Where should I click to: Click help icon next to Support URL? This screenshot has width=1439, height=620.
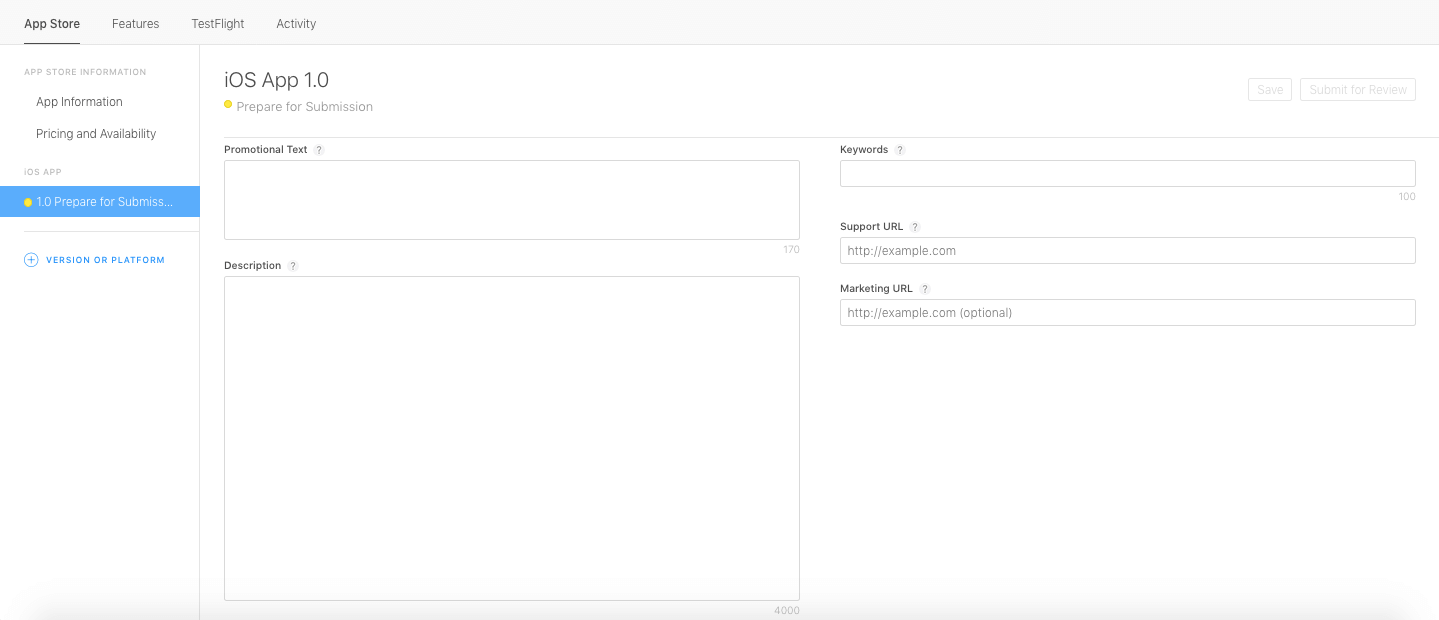click(915, 227)
